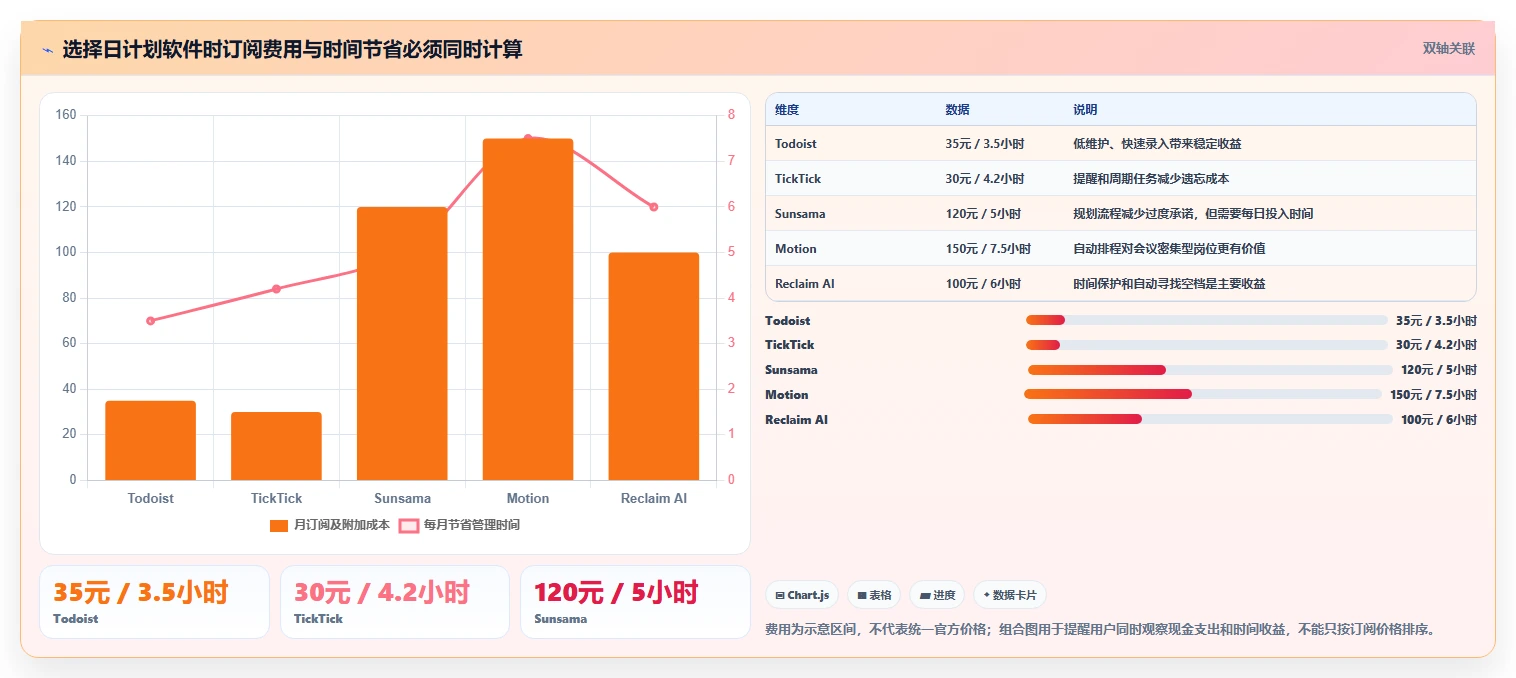
Task: Click the Sunsama bar in the chart
Action: click(402, 343)
